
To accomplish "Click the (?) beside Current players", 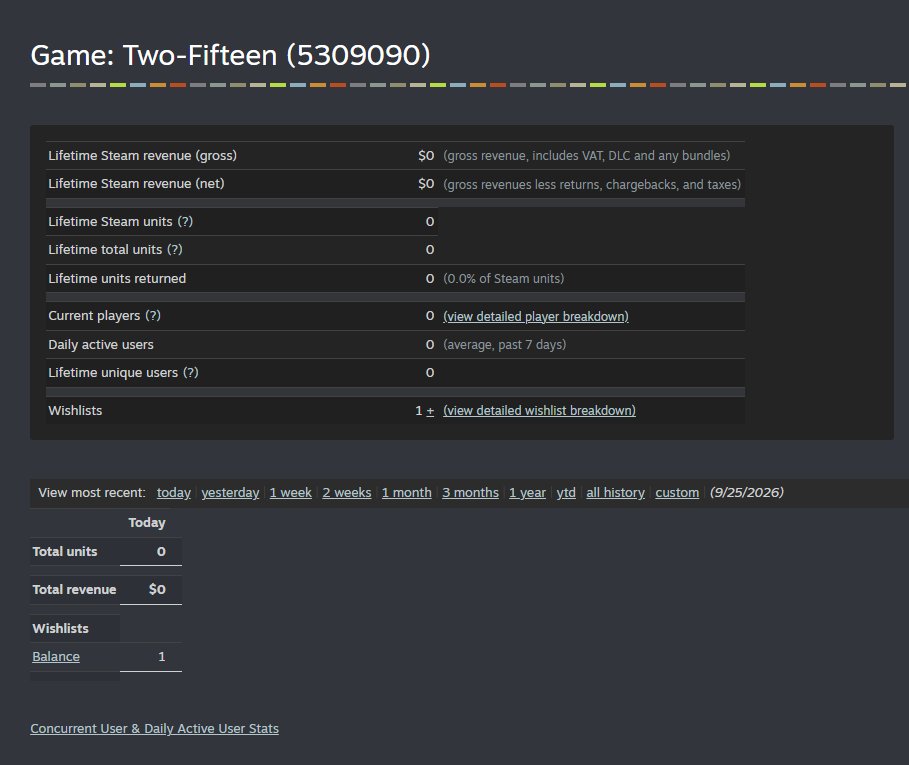I will (x=152, y=315).
